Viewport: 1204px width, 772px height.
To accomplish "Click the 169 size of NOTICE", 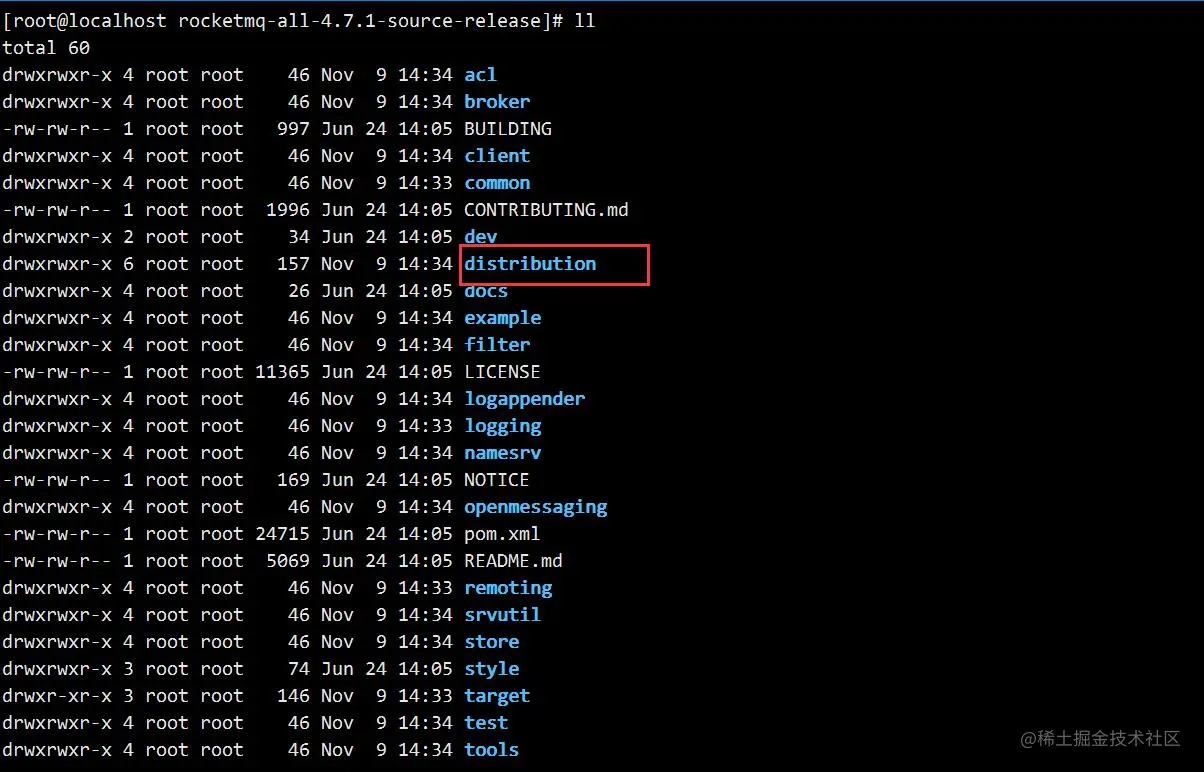I will [293, 480].
